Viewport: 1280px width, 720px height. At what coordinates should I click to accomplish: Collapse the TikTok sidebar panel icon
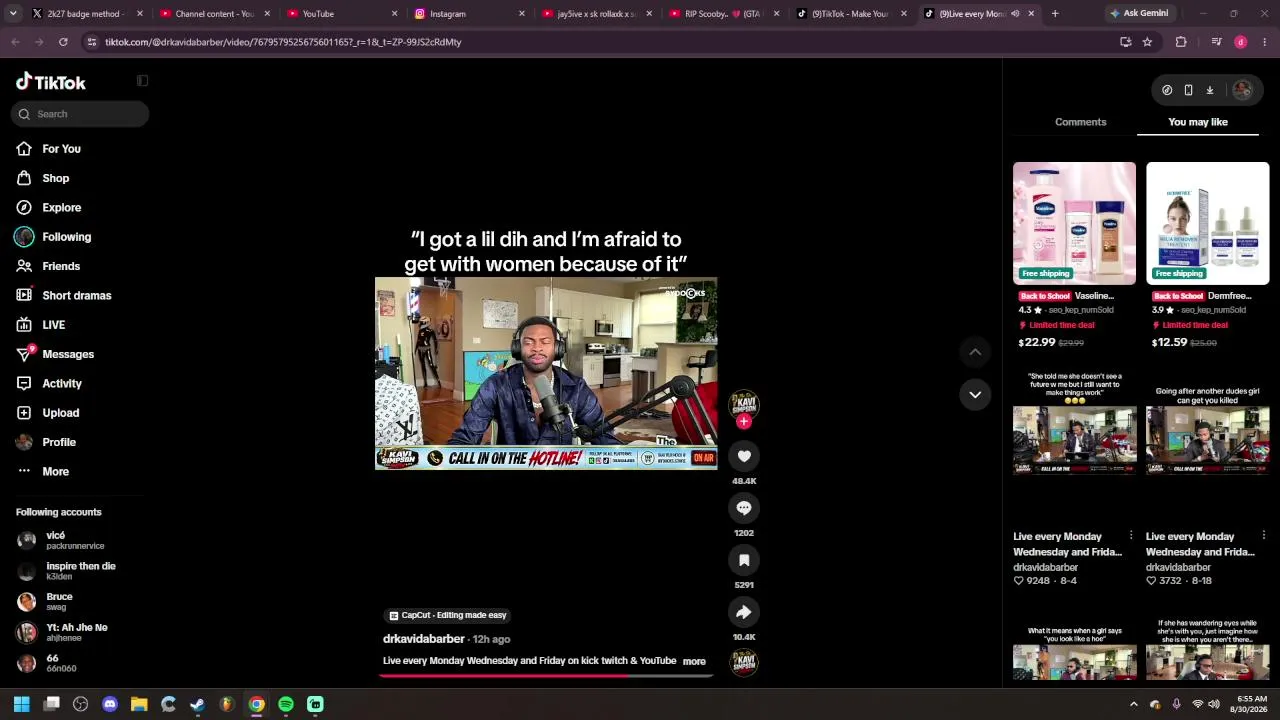(142, 81)
